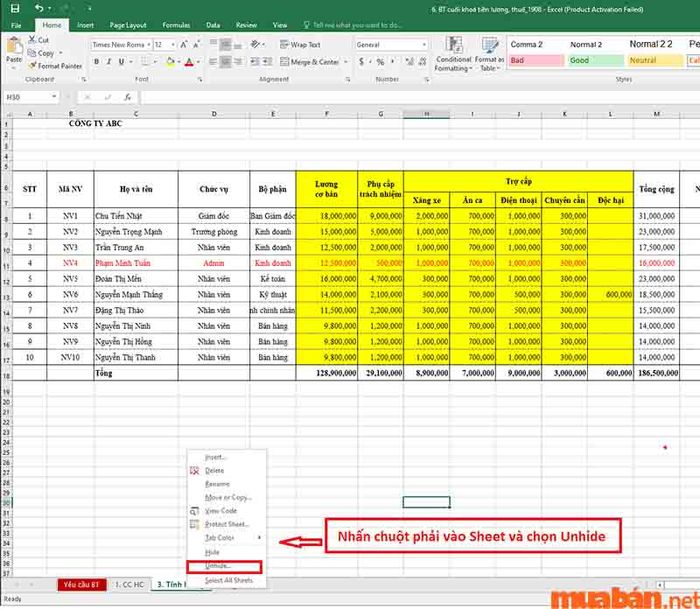Set top vertical alignment
The image size is (700, 609).
coord(213,44)
